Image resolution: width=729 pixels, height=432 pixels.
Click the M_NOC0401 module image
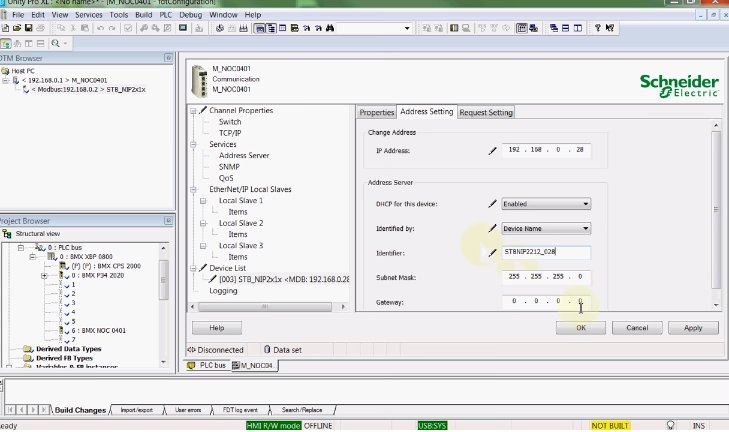199,81
